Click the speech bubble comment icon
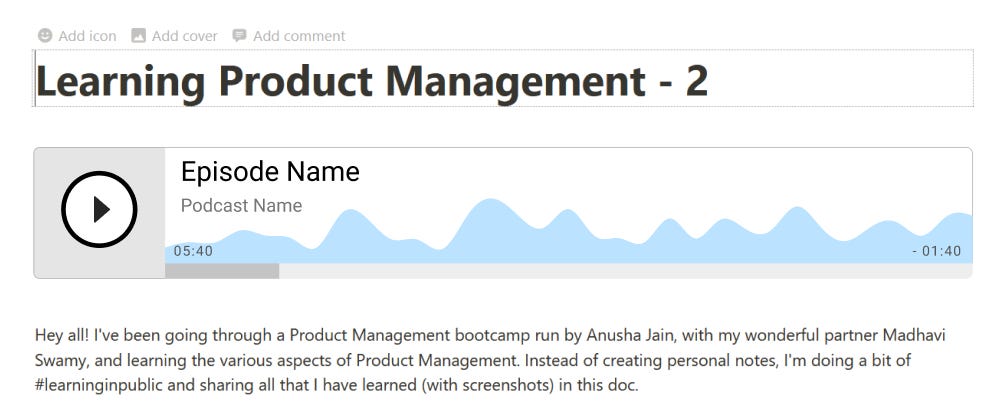The width and height of the screenshot is (998, 407). (x=239, y=36)
